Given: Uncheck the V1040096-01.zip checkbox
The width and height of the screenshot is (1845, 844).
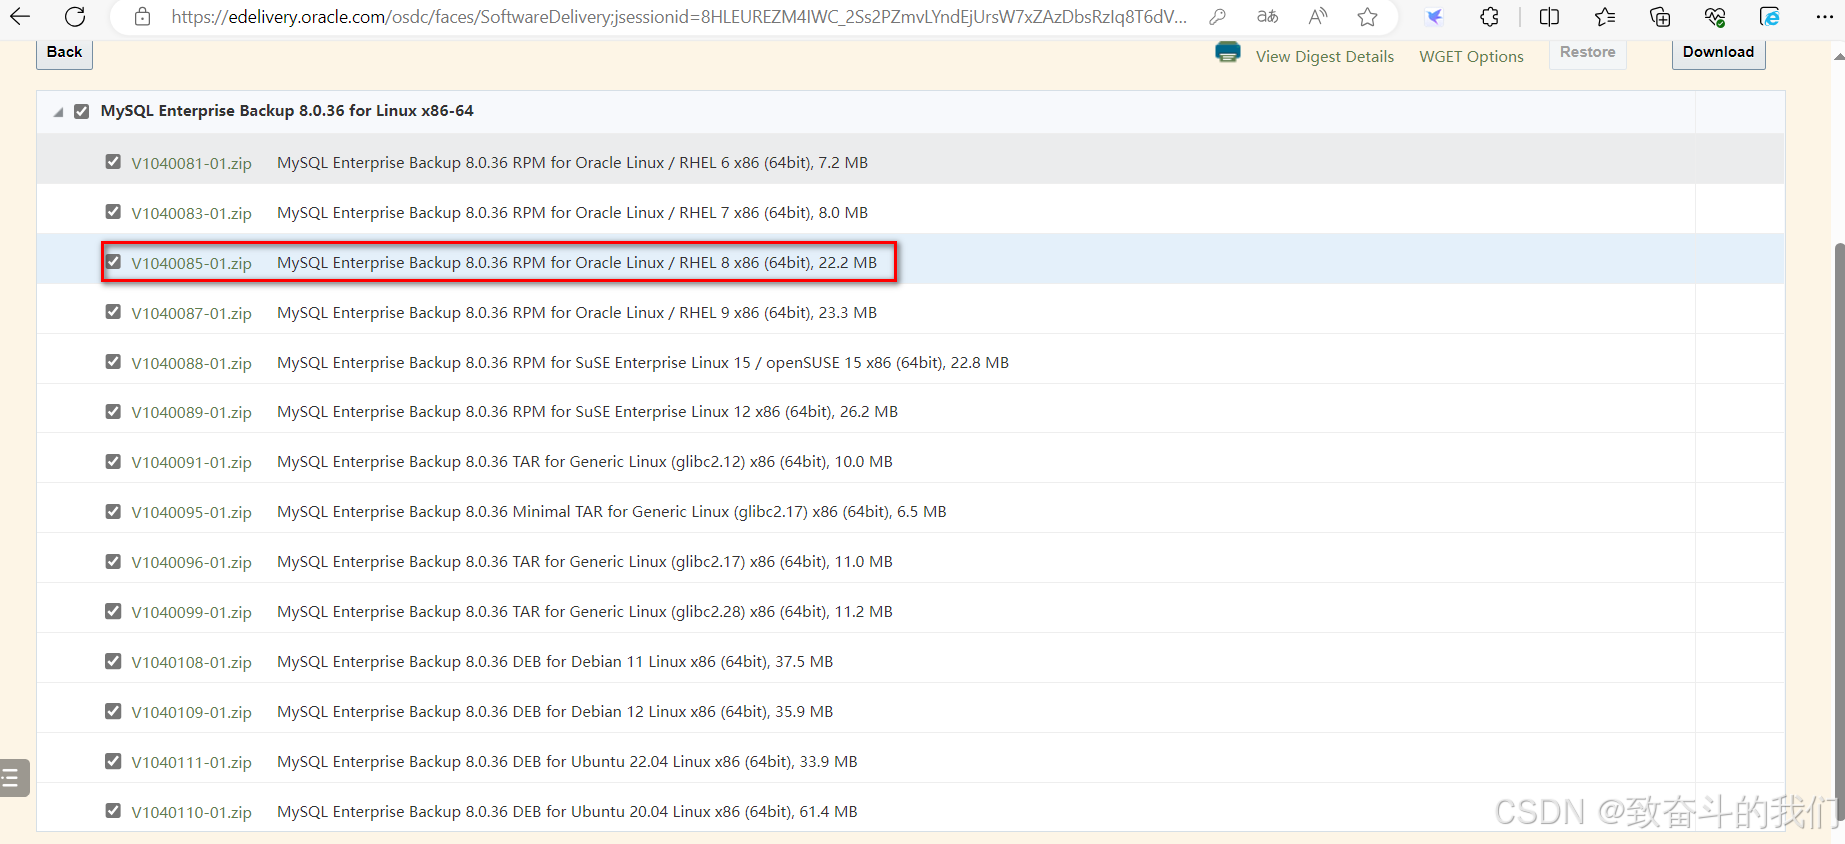Looking at the screenshot, I should pos(113,562).
